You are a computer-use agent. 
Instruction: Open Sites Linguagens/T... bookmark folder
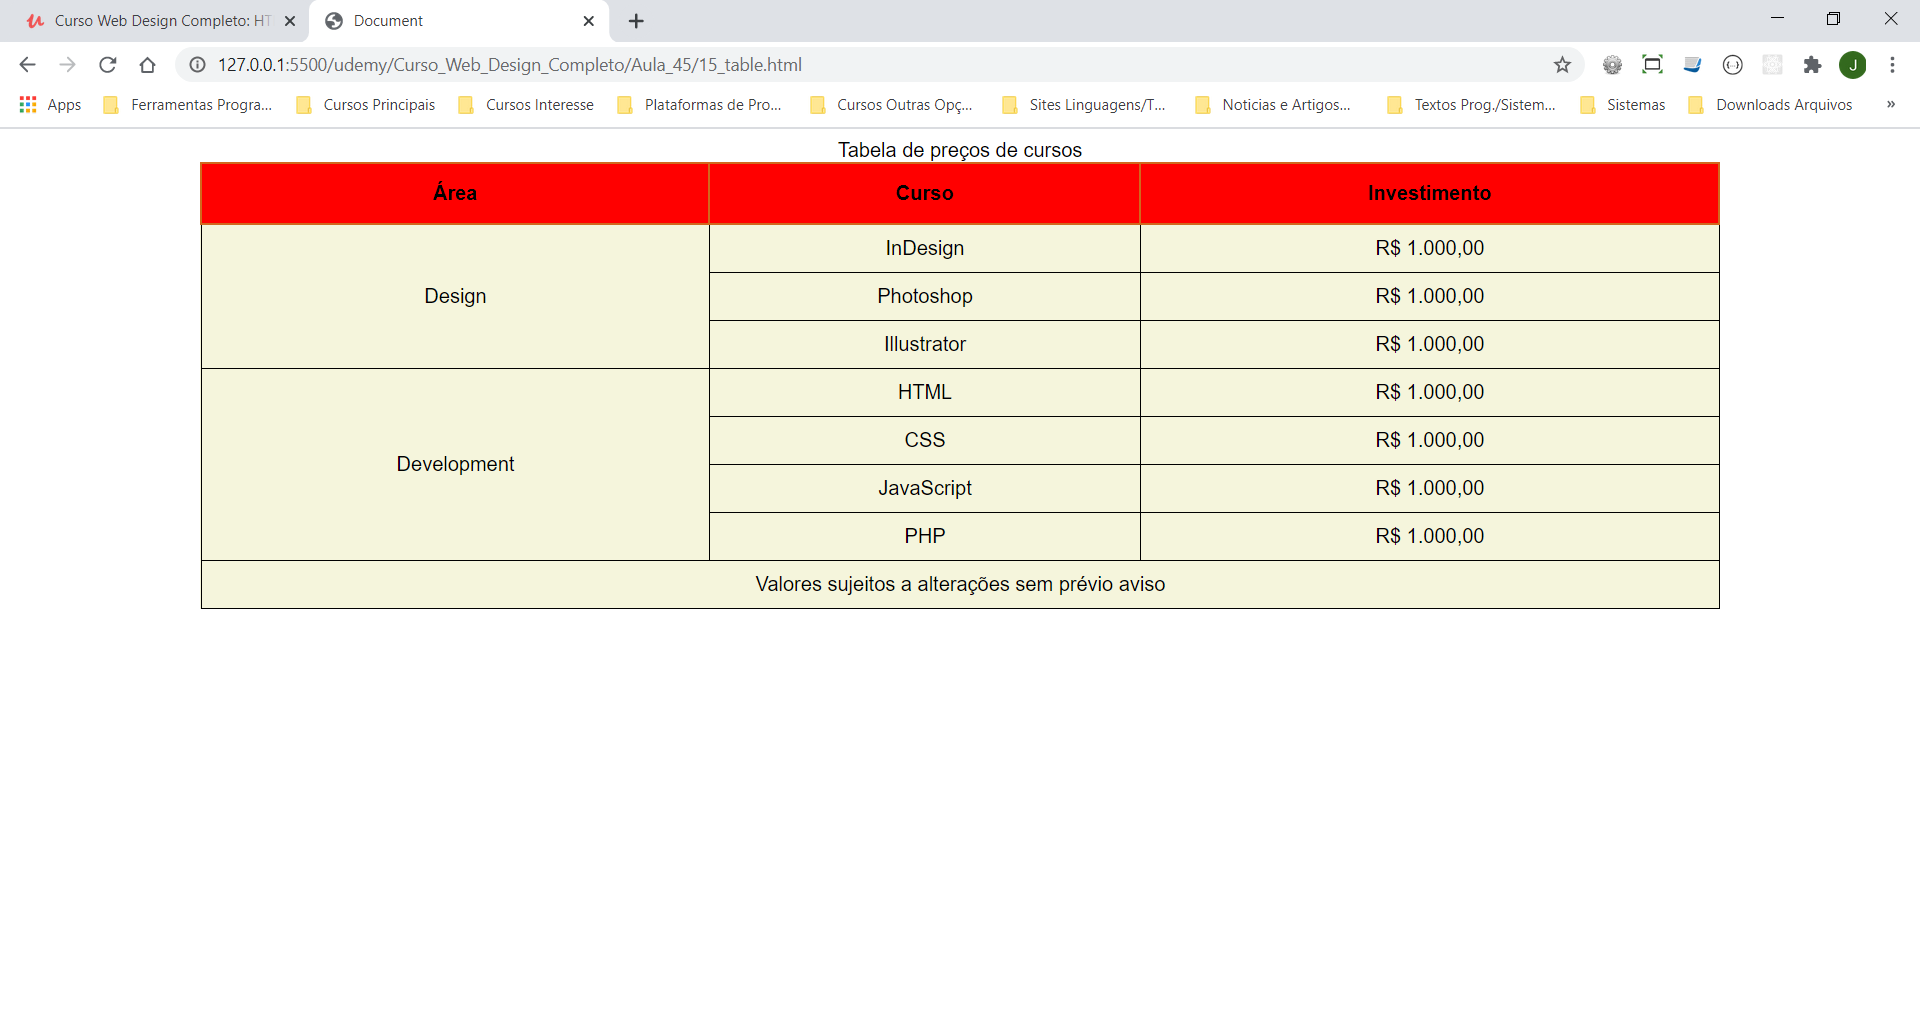1084,105
